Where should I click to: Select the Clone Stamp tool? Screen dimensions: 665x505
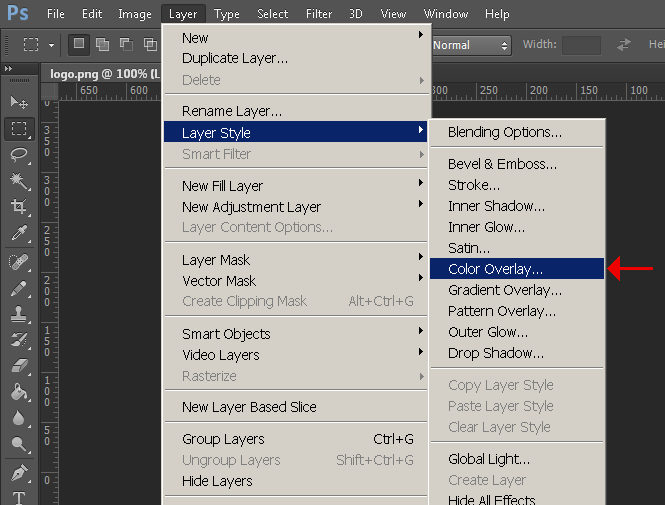point(19,314)
